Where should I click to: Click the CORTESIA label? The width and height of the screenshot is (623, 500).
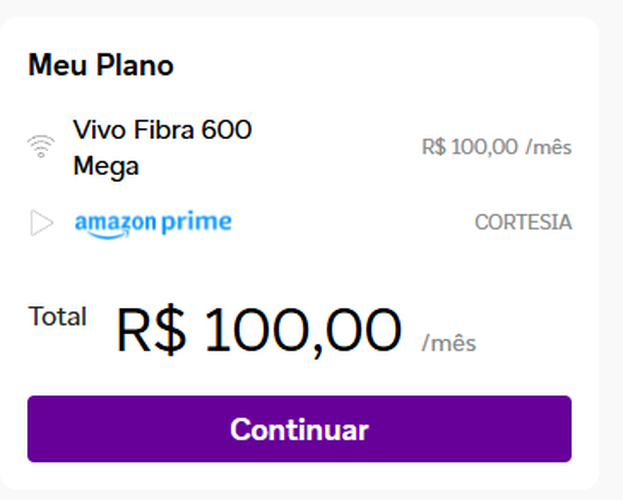(523, 223)
